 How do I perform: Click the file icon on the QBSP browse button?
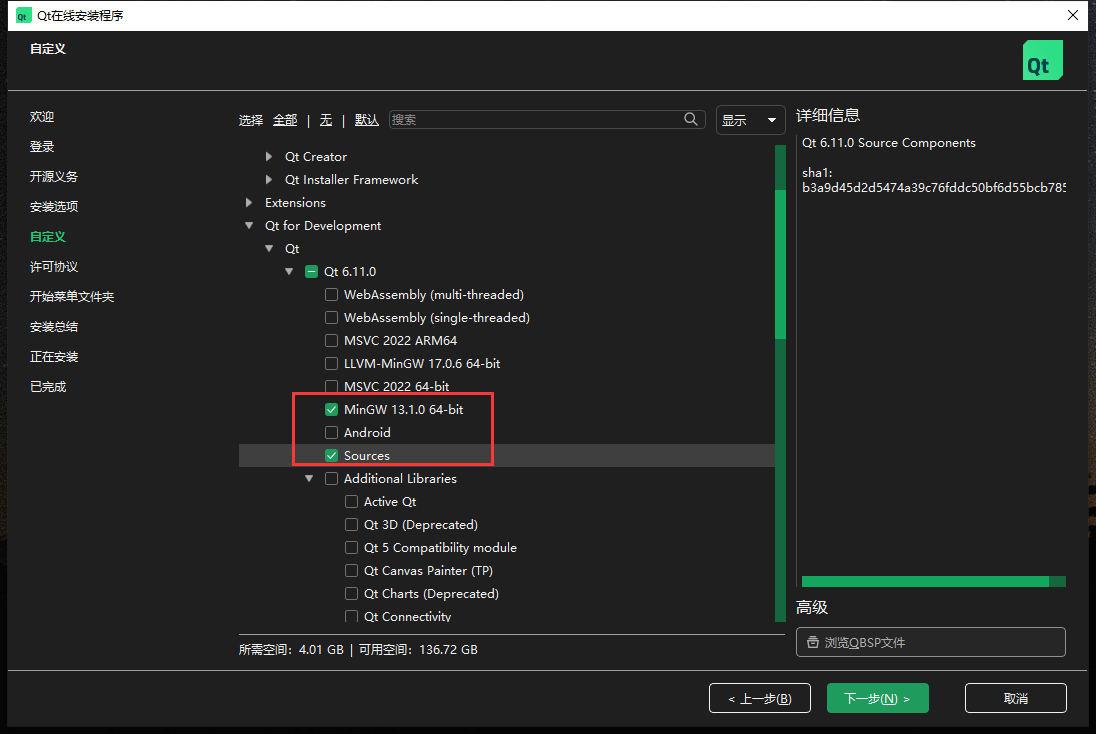tap(813, 642)
